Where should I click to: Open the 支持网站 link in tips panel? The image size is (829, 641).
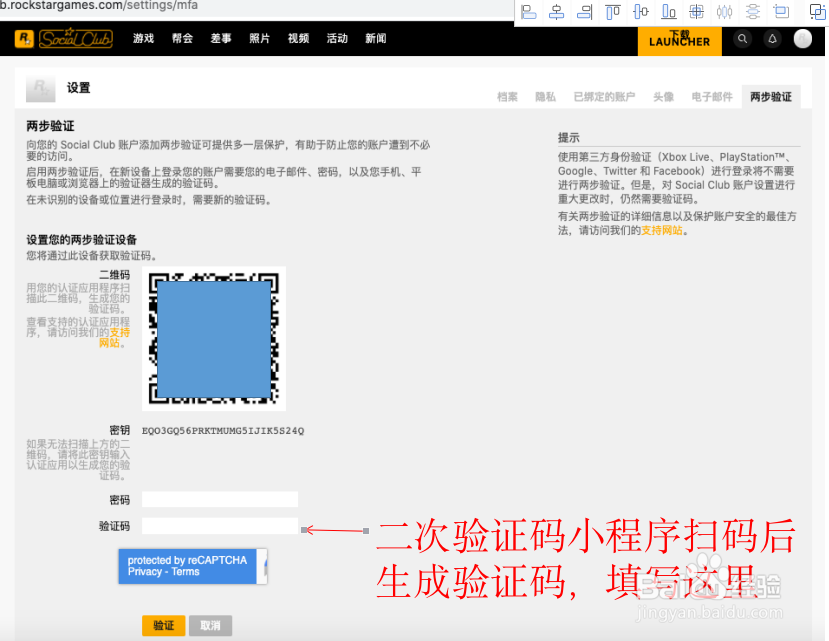pos(661,231)
